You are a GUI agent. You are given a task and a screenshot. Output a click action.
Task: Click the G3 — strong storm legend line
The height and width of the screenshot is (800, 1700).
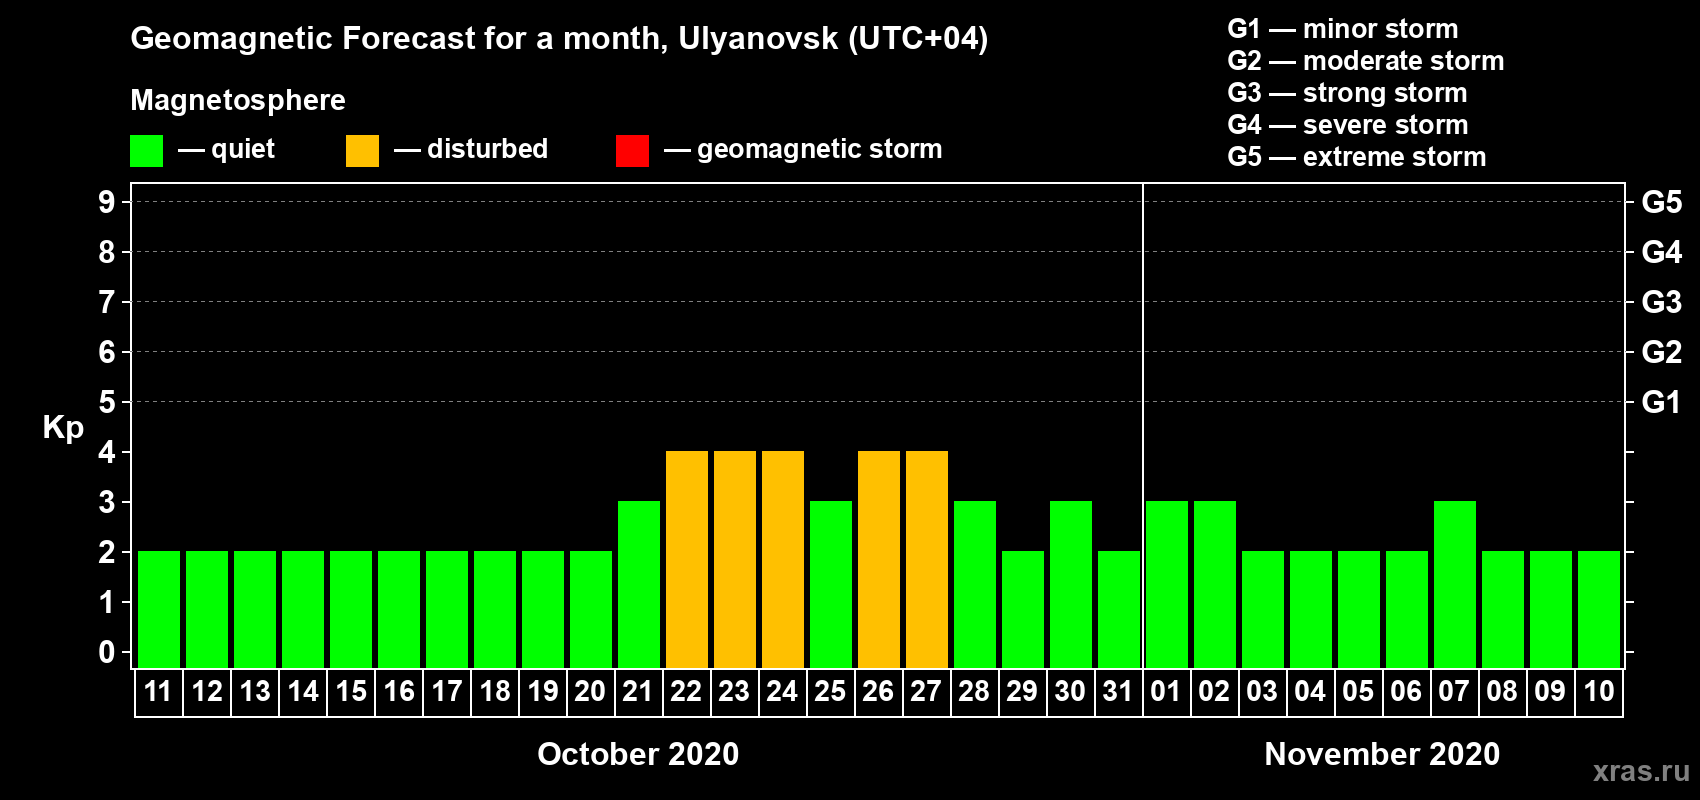click(x=1347, y=93)
